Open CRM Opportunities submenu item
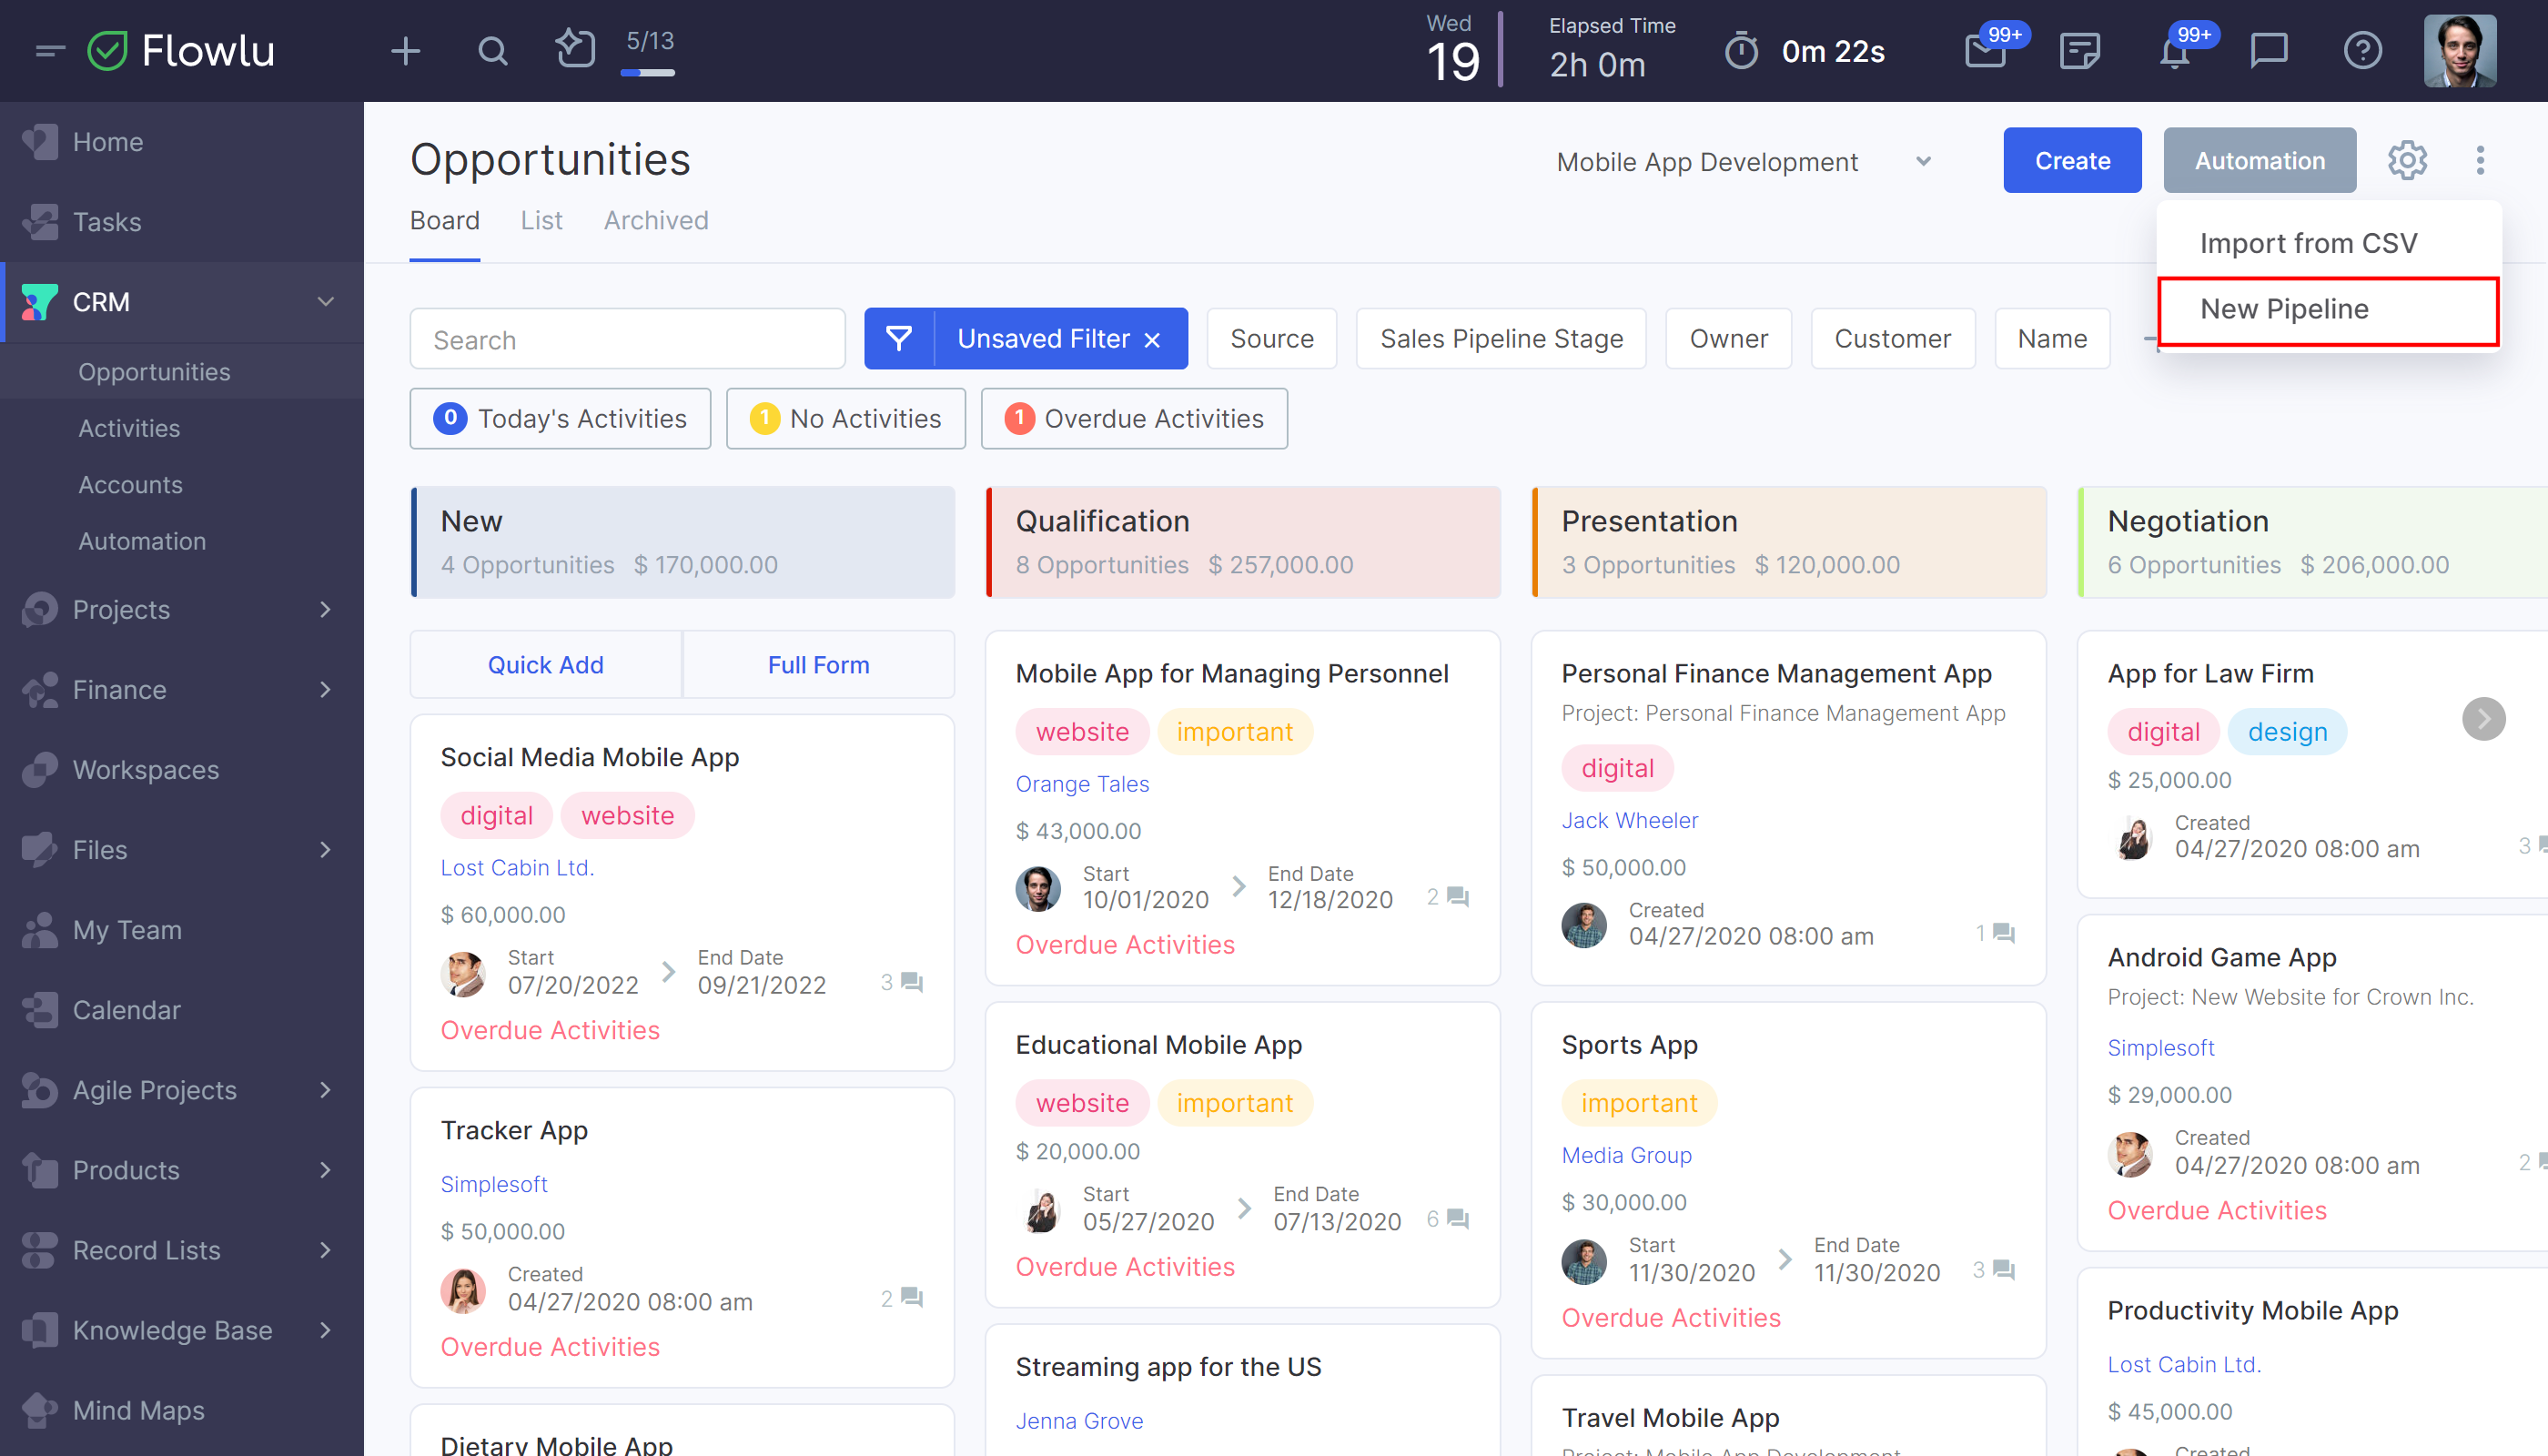The image size is (2548, 1456). click(182, 371)
